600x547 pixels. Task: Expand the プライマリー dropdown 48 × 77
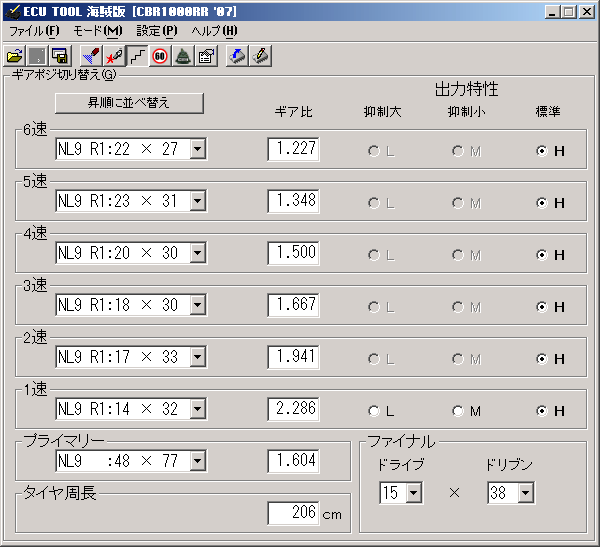pyautogui.click(x=198, y=461)
